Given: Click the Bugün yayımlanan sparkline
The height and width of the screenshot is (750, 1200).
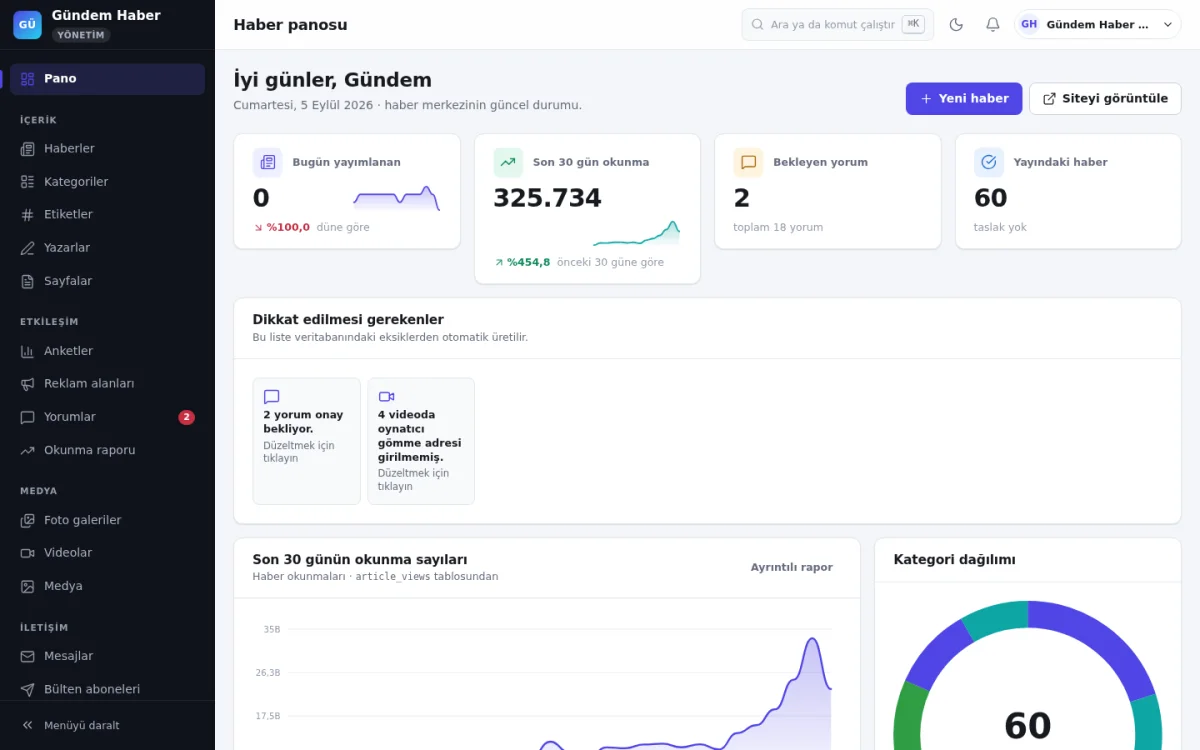Looking at the screenshot, I should pyautogui.click(x=396, y=198).
